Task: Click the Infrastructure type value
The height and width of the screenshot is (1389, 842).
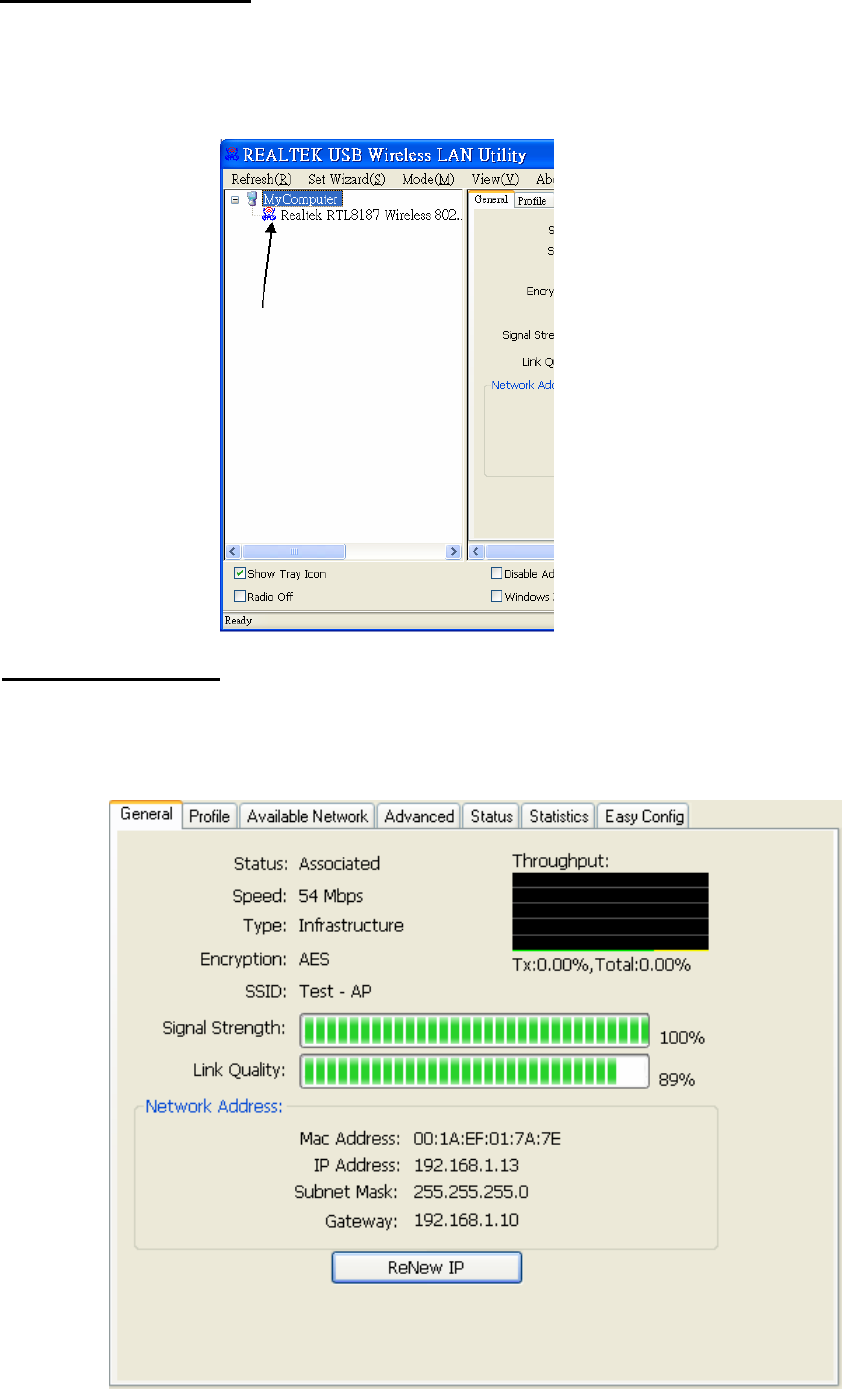Action: 351,925
